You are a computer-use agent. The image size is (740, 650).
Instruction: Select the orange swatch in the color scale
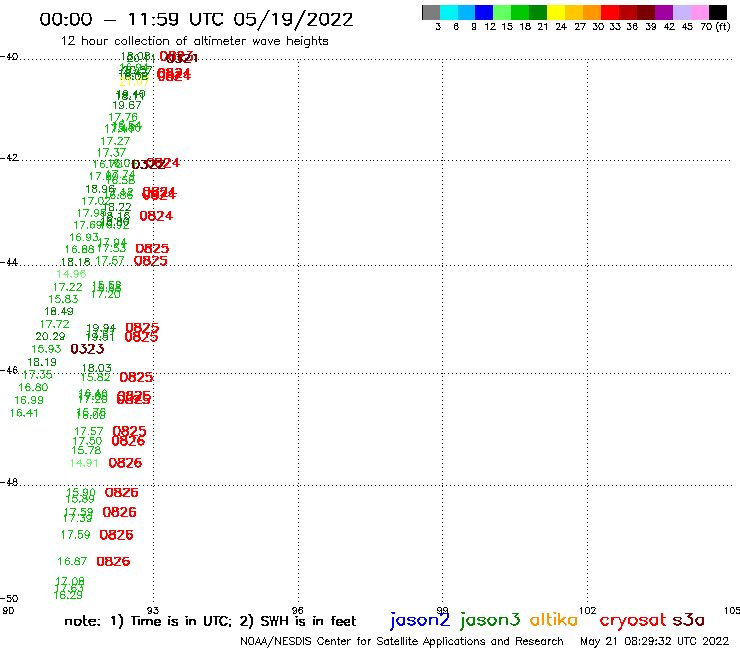point(592,13)
